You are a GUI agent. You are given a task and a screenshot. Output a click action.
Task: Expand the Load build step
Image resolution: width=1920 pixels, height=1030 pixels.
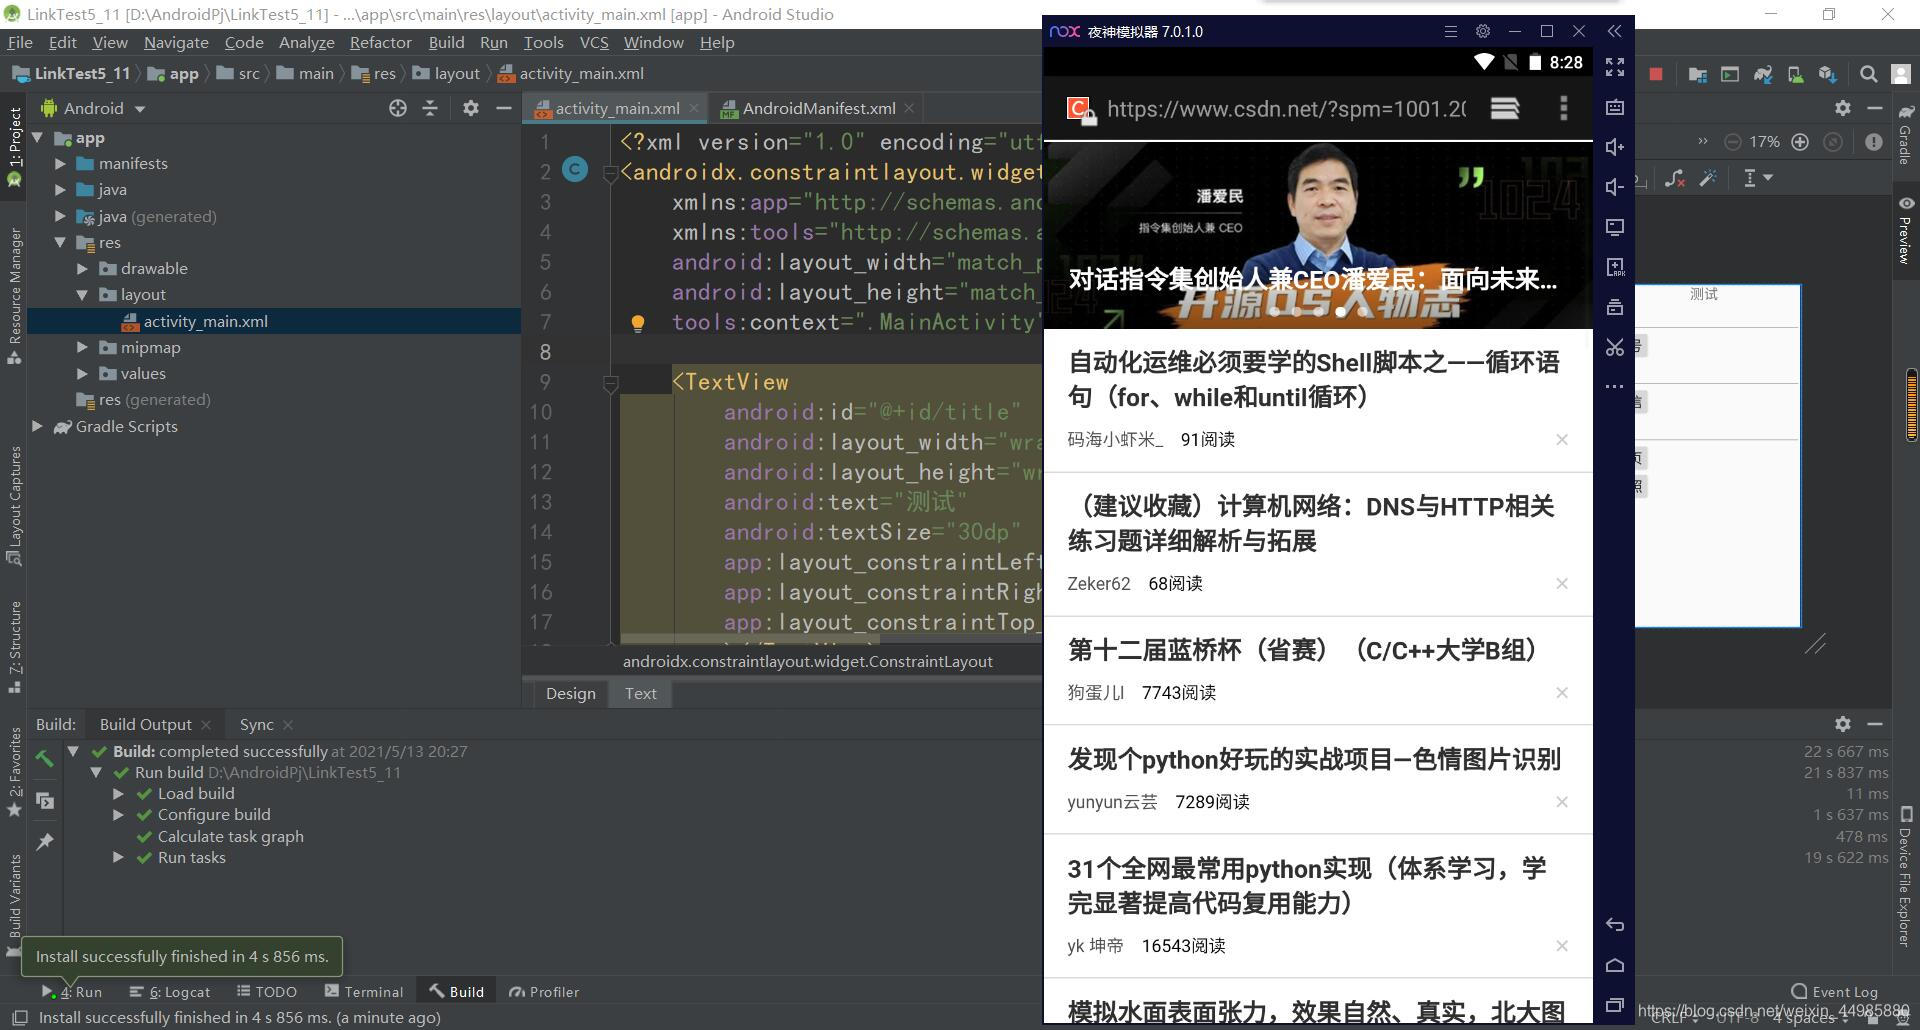tap(118, 793)
